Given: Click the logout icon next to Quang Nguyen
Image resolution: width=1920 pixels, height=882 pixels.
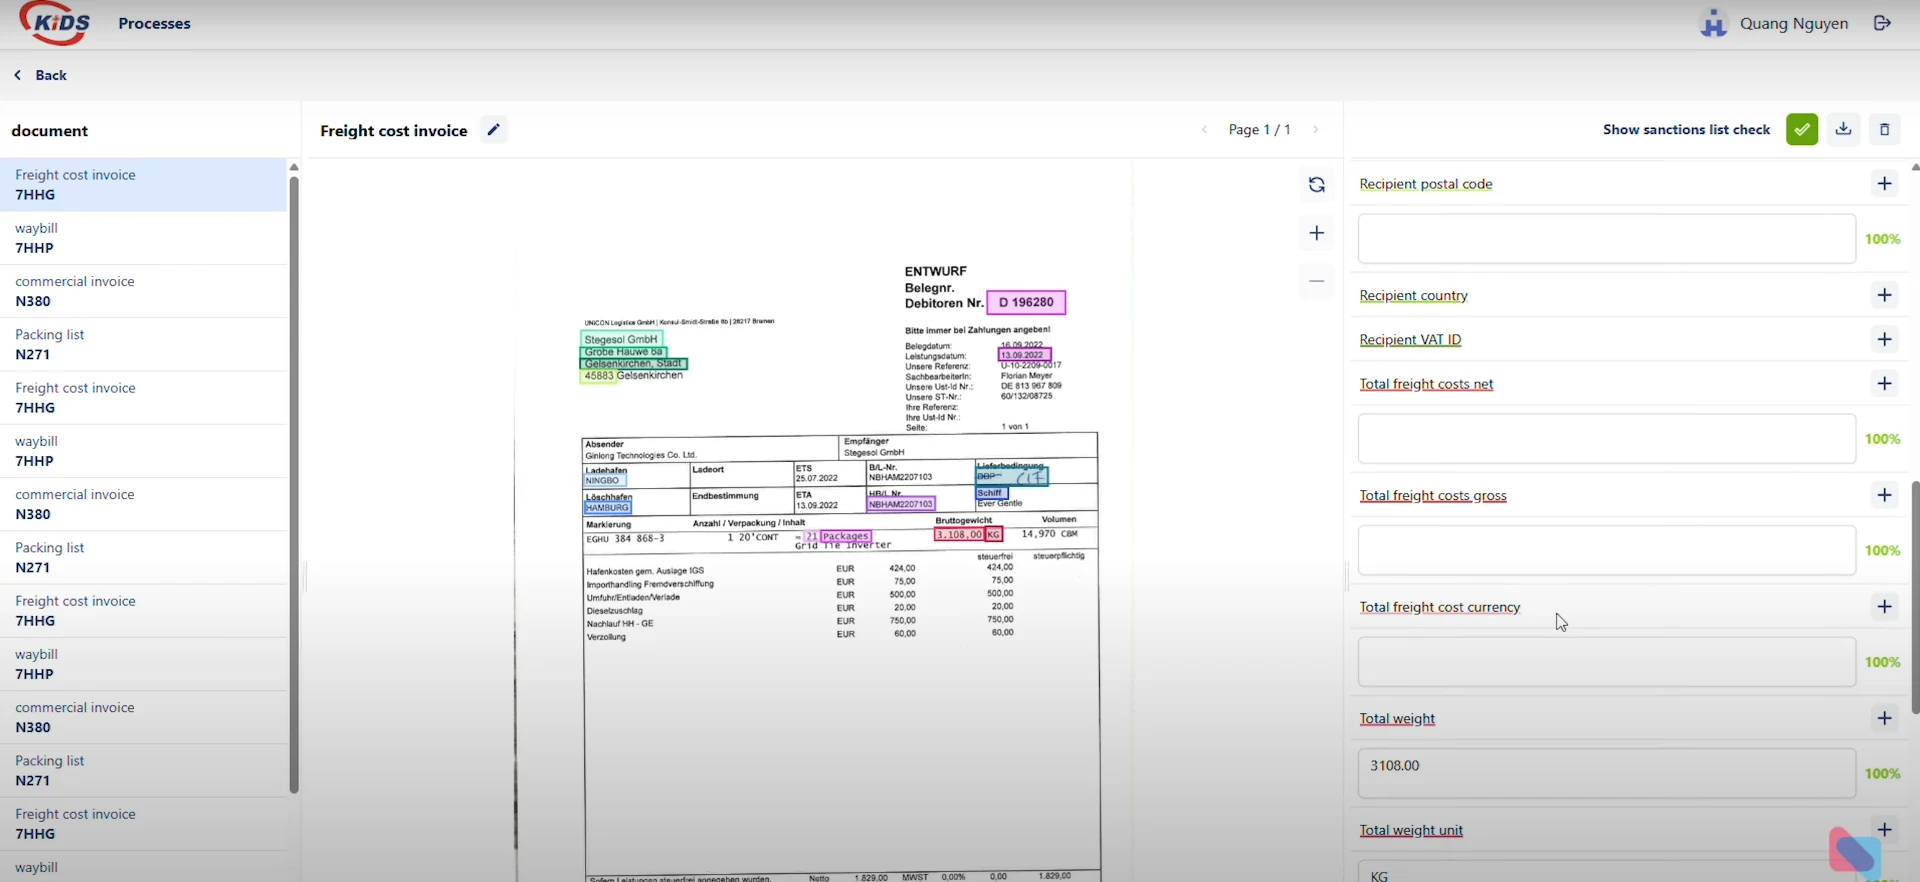Looking at the screenshot, I should pyautogui.click(x=1882, y=23).
